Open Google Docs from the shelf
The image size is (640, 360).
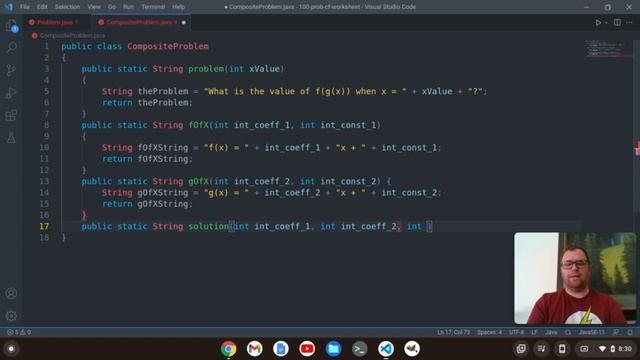(281, 349)
